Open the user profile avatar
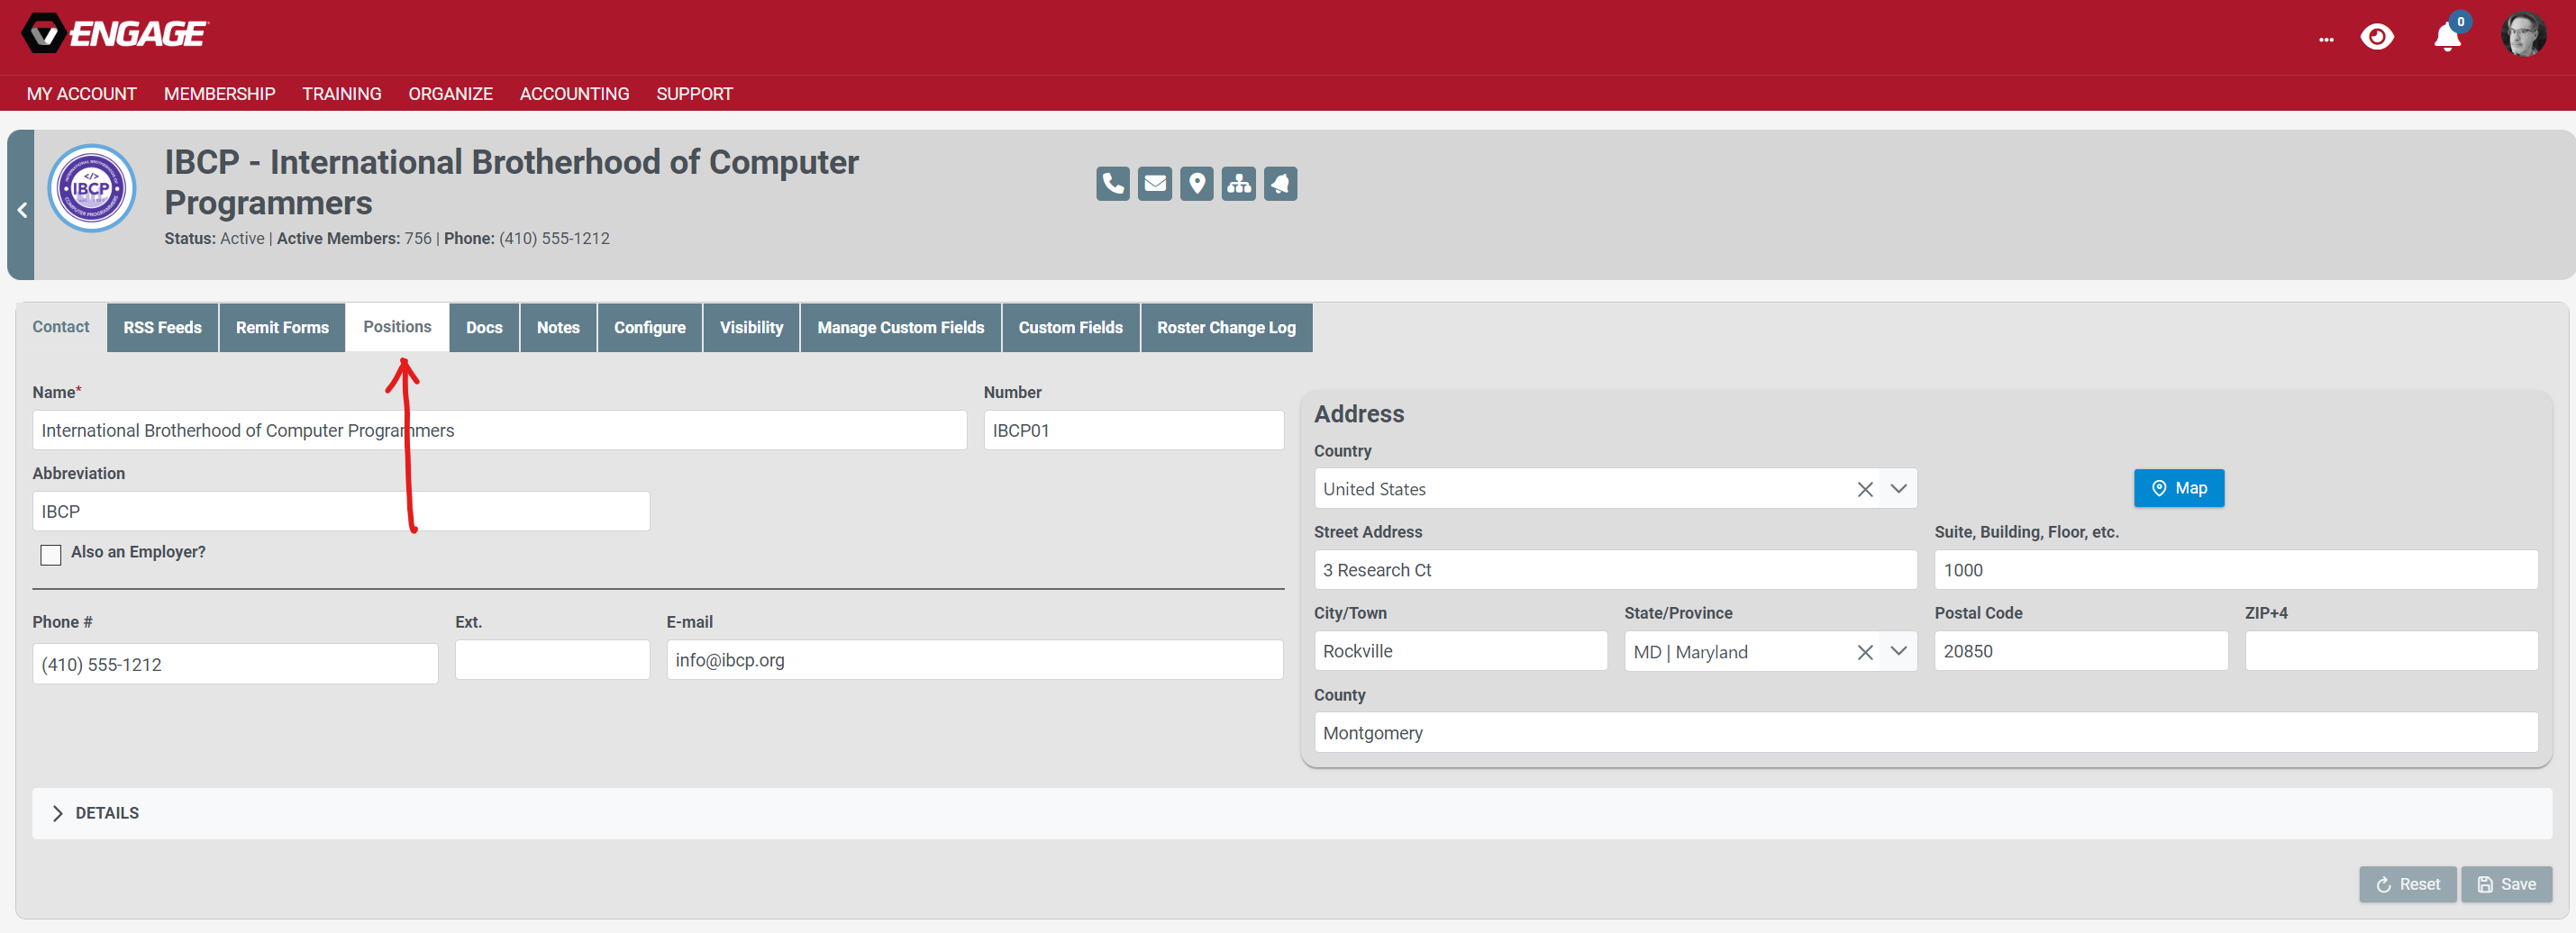 (x=2523, y=36)
